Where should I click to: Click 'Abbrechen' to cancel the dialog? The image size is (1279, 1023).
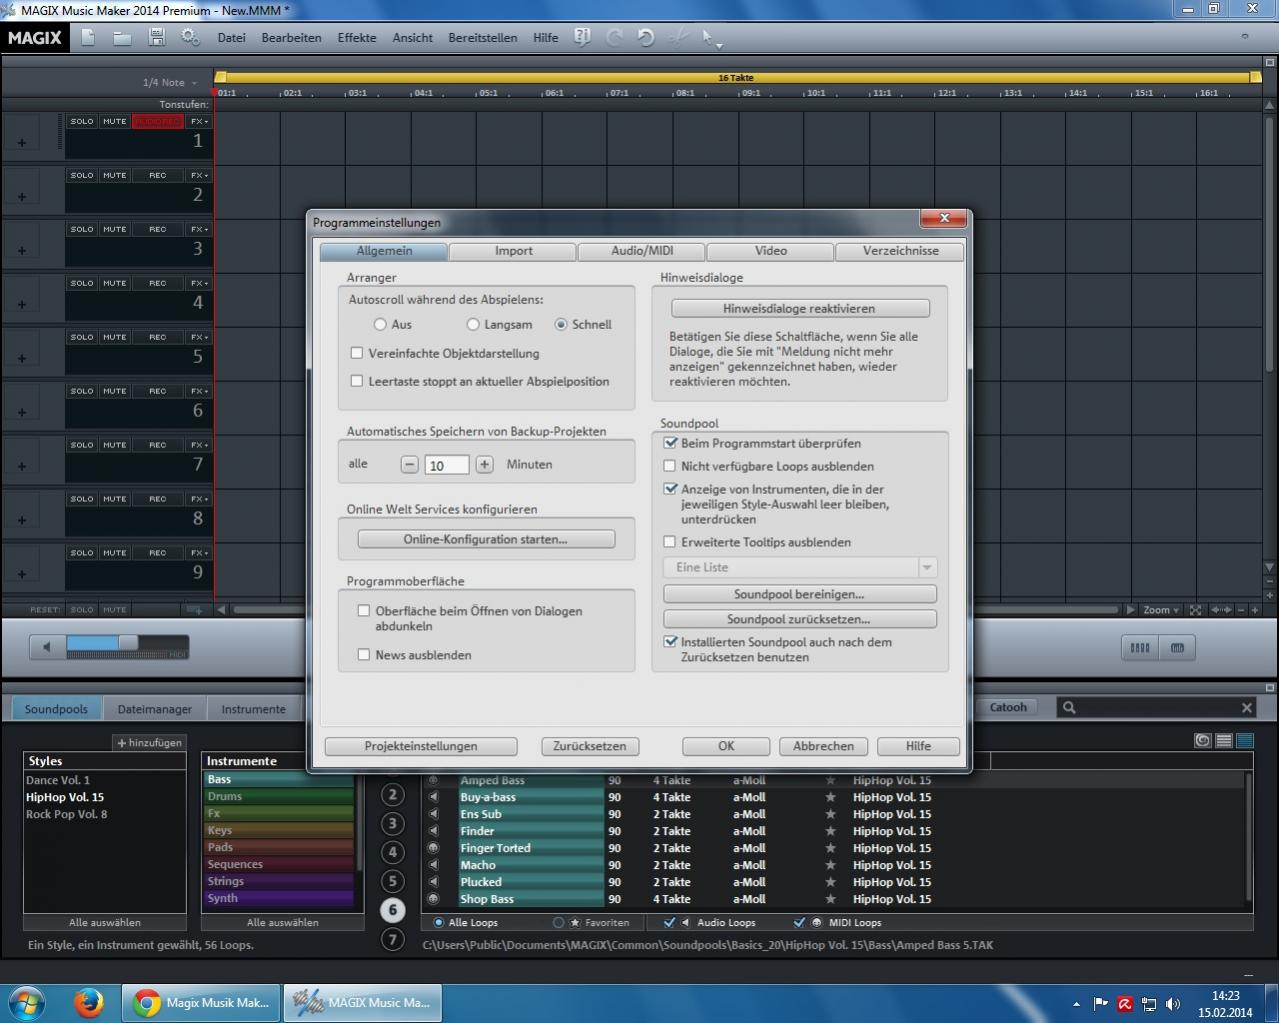[x=824, y=746]
